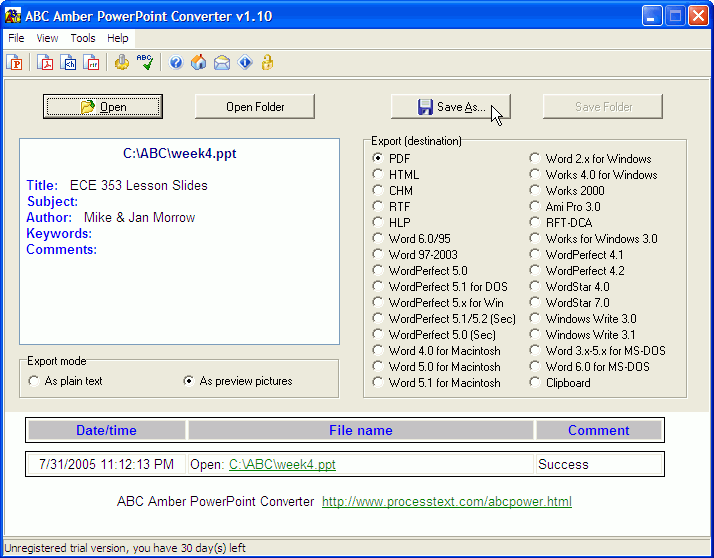Click the open PowerPoint file toolbar icon

coord(16,63)
